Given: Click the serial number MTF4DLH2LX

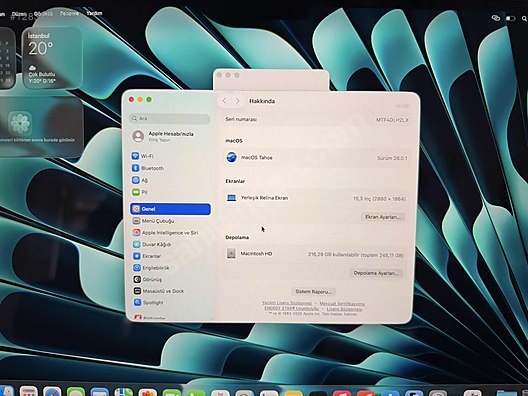Looking at the screenshot, I should [392, 120].
